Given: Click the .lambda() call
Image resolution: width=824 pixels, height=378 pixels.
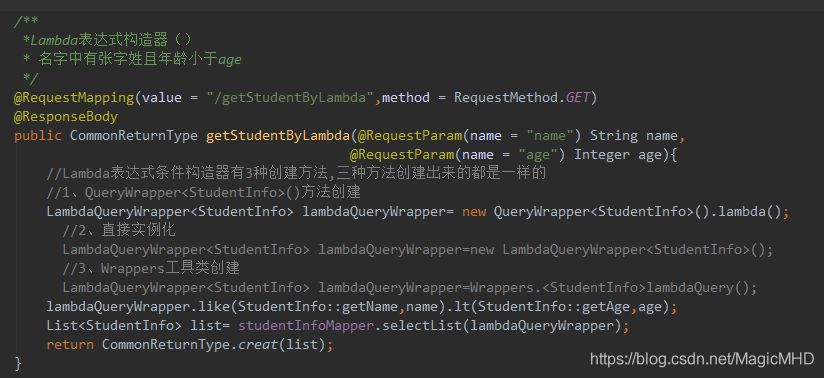Looking at the screenshot, I should [x=745, y=212].
